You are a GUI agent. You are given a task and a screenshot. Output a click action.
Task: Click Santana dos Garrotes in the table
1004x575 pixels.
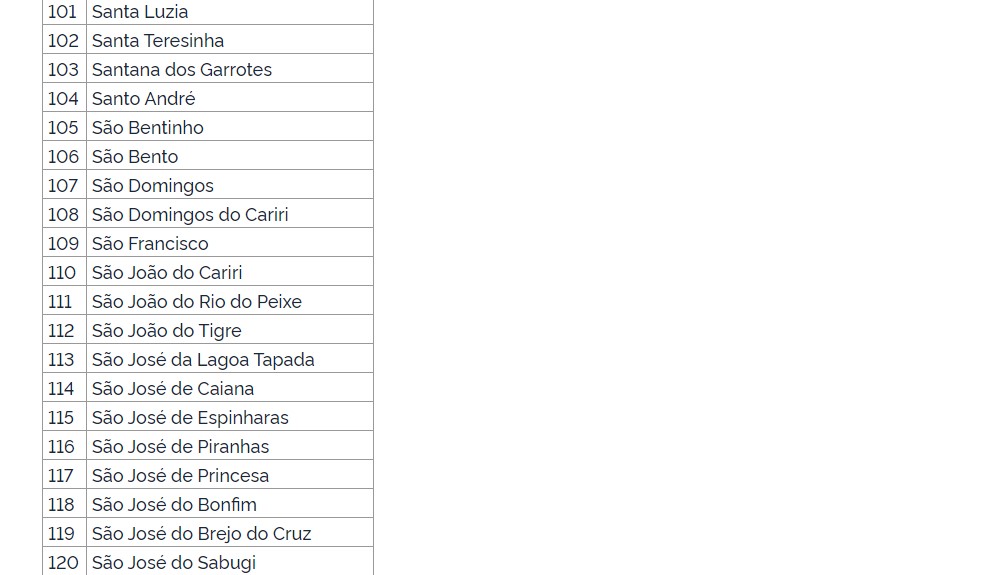tap(182, 70)
